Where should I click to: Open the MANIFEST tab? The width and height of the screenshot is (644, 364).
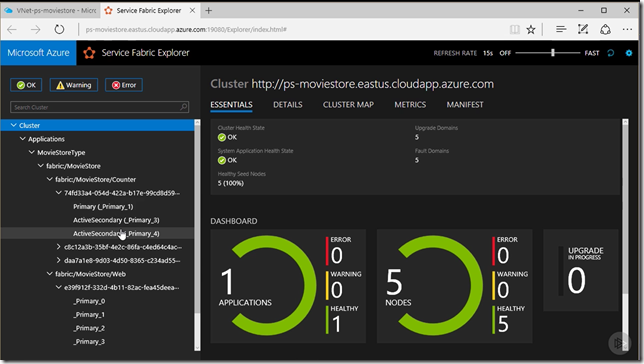[x=465, y=105]
